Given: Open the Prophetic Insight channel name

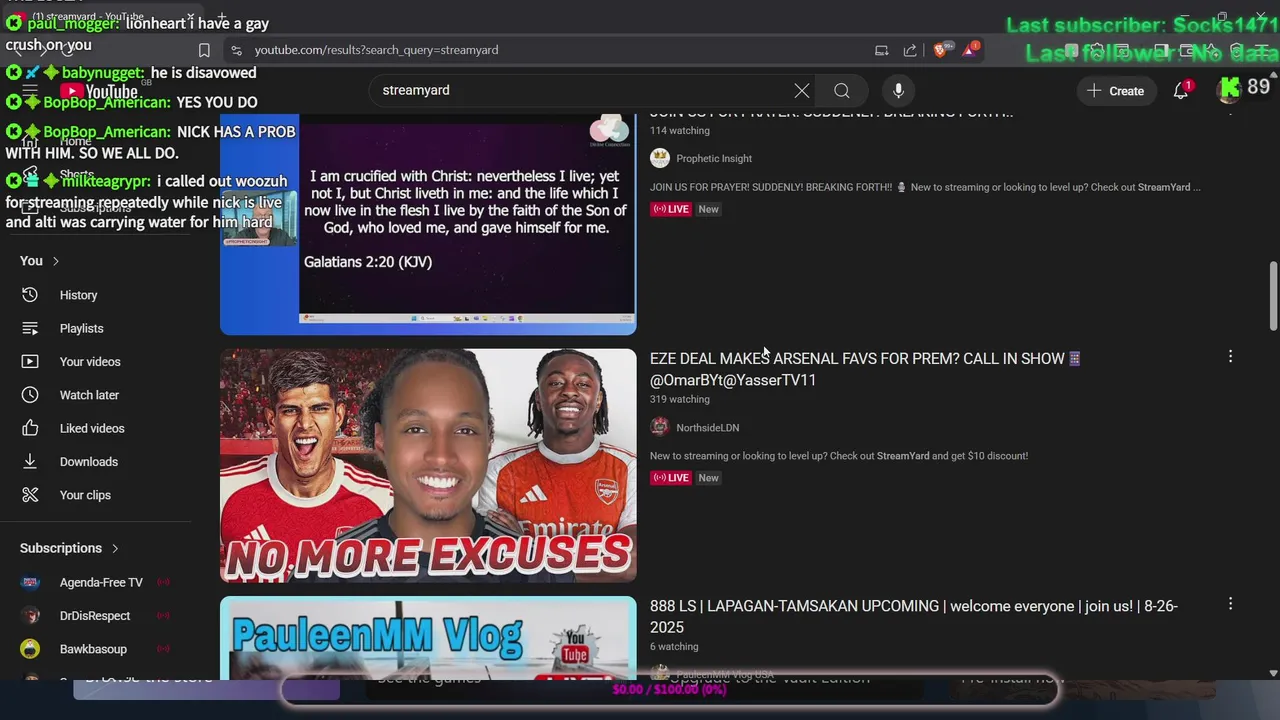Looking at the screenshot, I should click(714, 158).
